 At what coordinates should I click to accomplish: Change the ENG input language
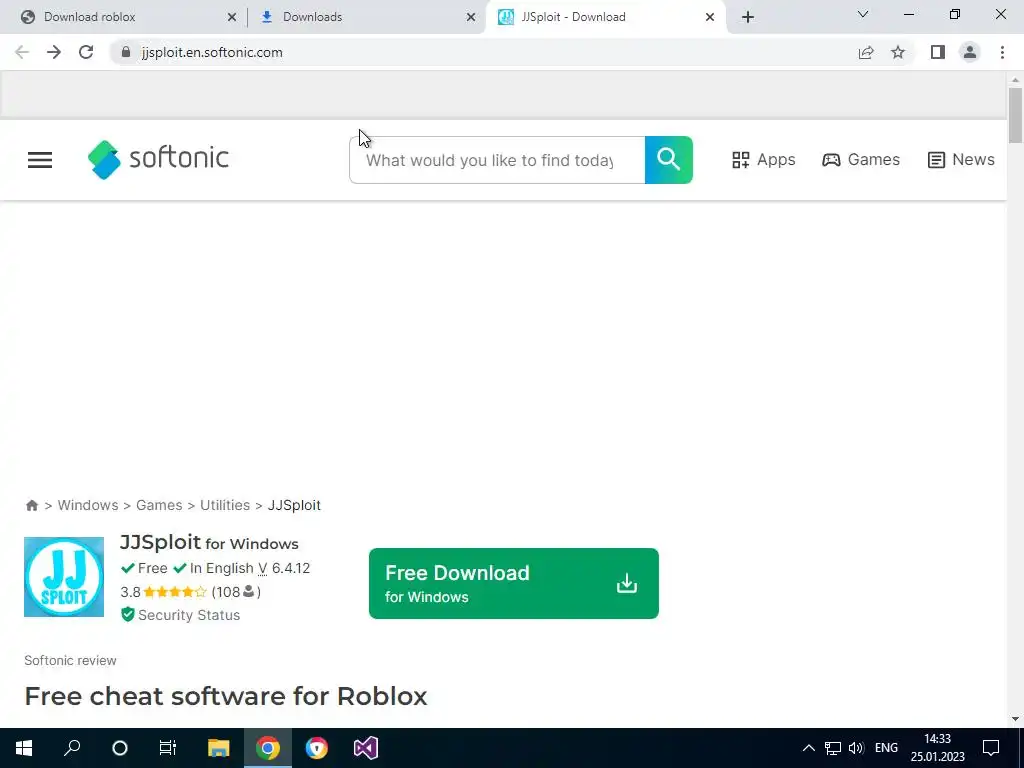pos(886,748)
